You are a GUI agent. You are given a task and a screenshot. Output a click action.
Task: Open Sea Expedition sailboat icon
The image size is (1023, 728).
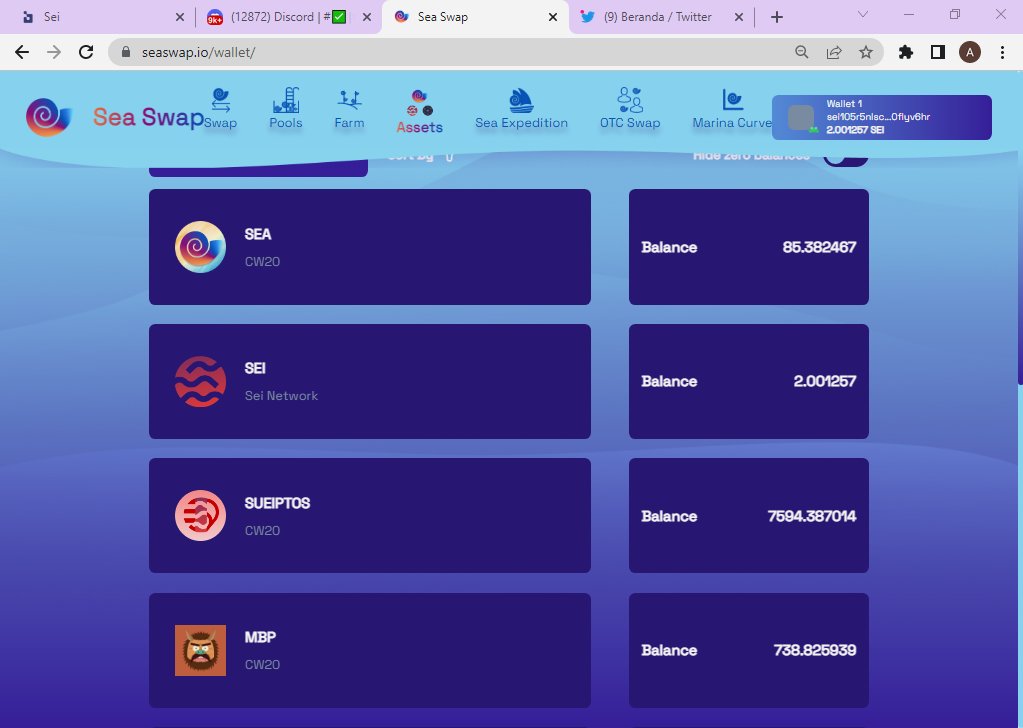tap(521, 100)
